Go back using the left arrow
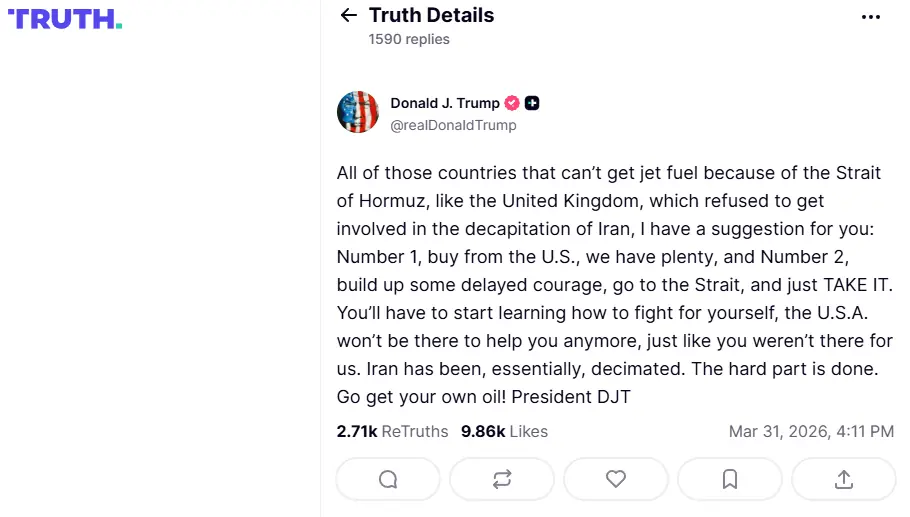The width and height of the screenshot is (910, 517). click(x=348, y=16)
